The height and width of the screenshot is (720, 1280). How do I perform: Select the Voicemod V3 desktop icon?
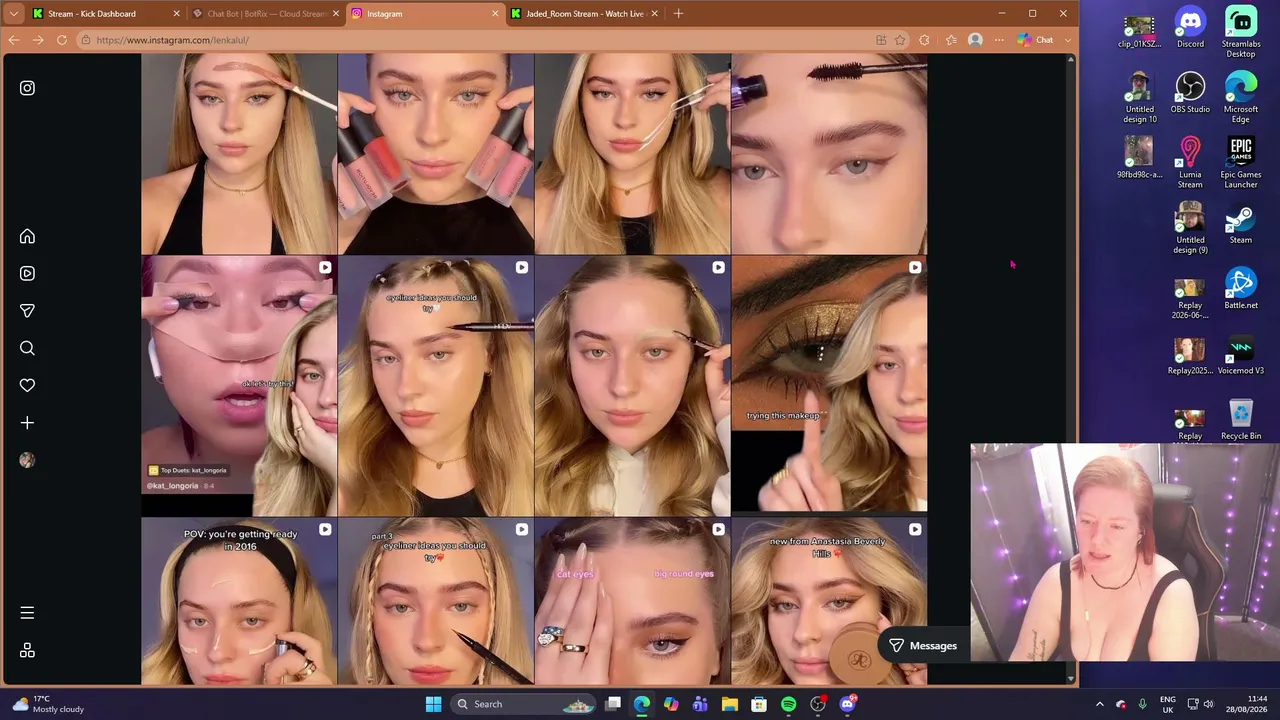click(x=1241, y=354)
